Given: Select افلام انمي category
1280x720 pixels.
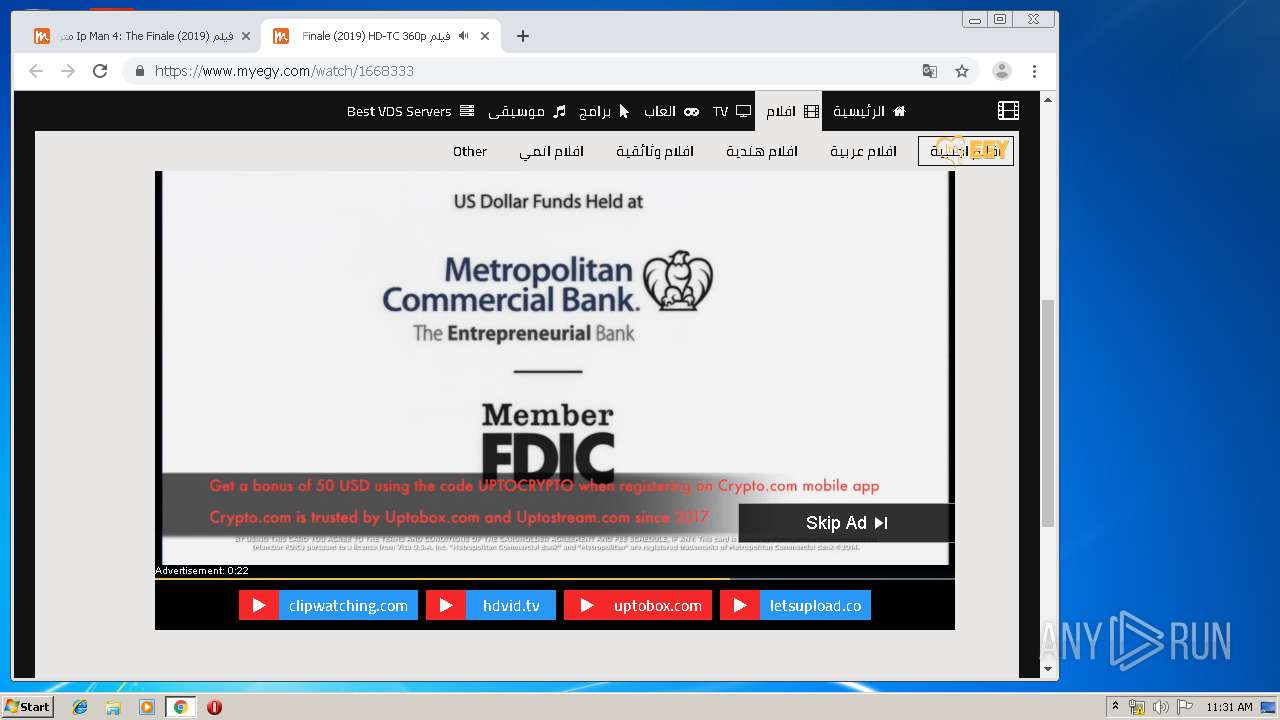Looking at the screenshot, I should point(551,151).
